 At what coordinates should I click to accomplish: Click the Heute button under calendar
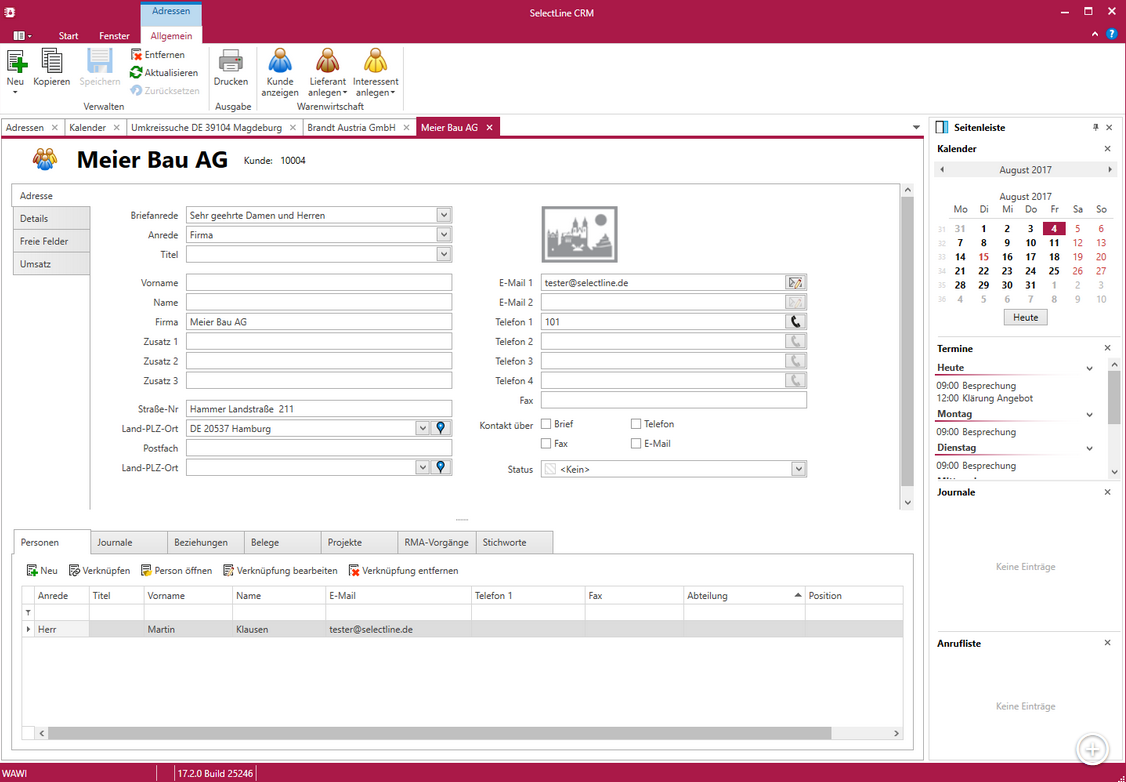pos(1025,317)
